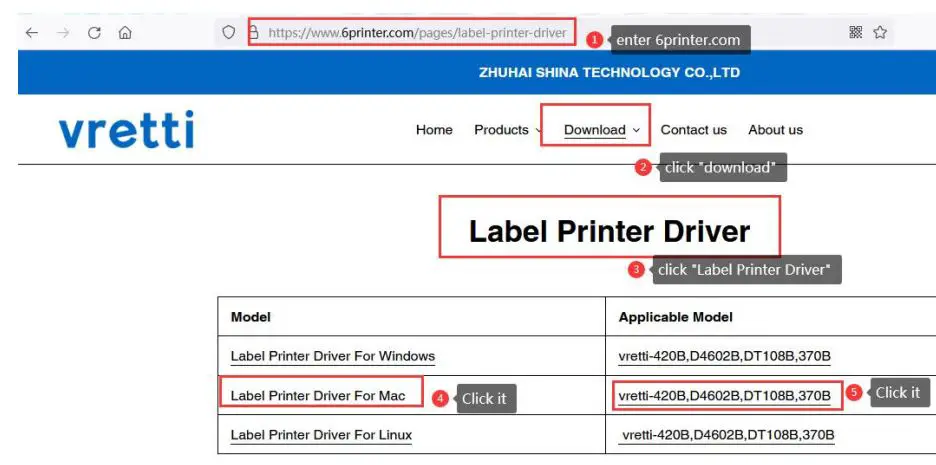Viewport: 936px width, 465px height.
Task: Open Label Printer Driver For Linux link
Action: pos(321,435)
